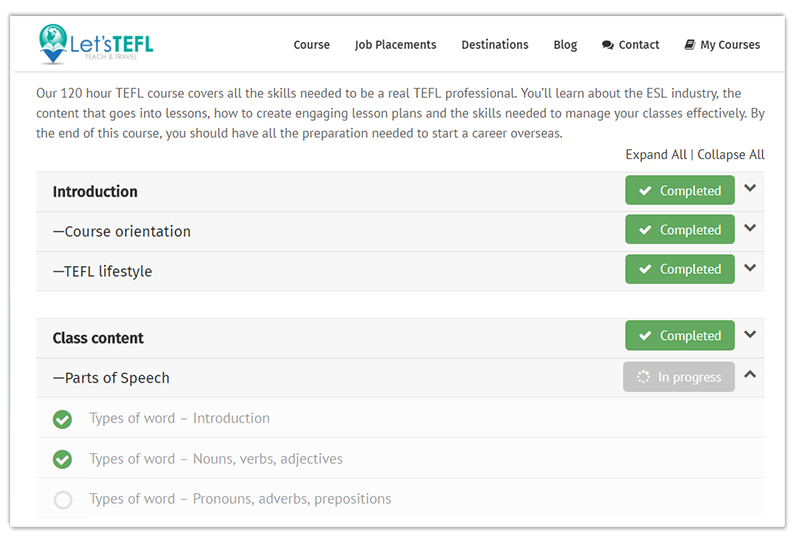Click the Collapse All link
The width and height of the screenshot is (800, 542).
pyautogui.click(x=731, y=155)
